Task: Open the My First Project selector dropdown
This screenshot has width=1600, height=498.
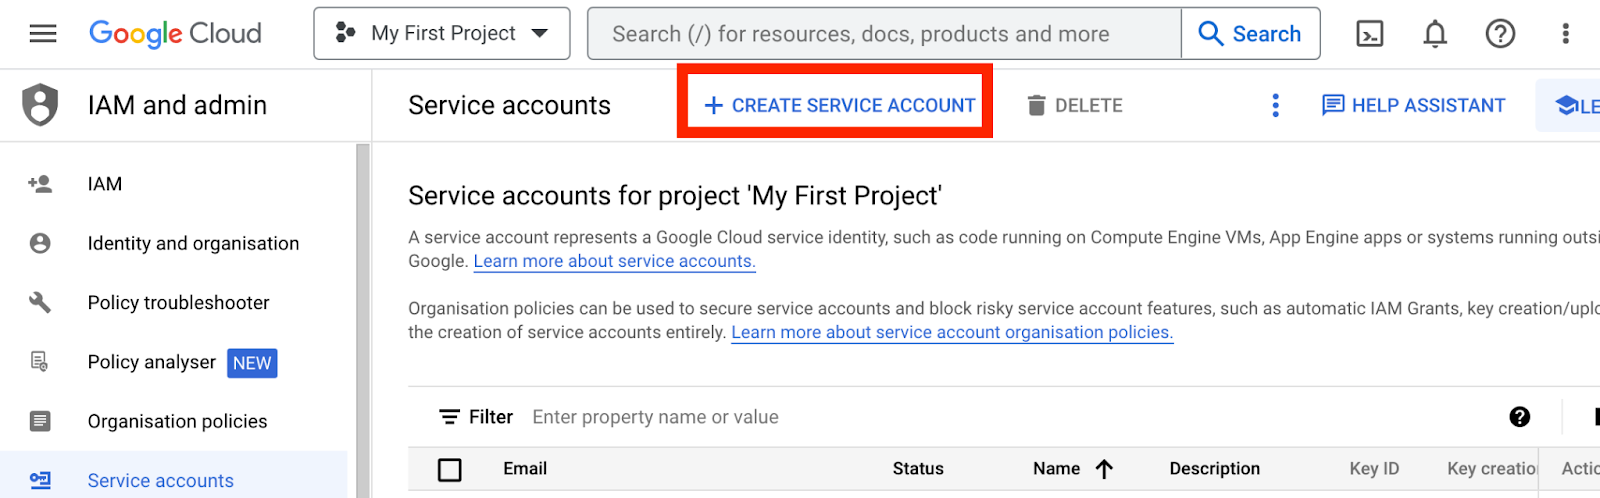Action: tap(442, 34)
